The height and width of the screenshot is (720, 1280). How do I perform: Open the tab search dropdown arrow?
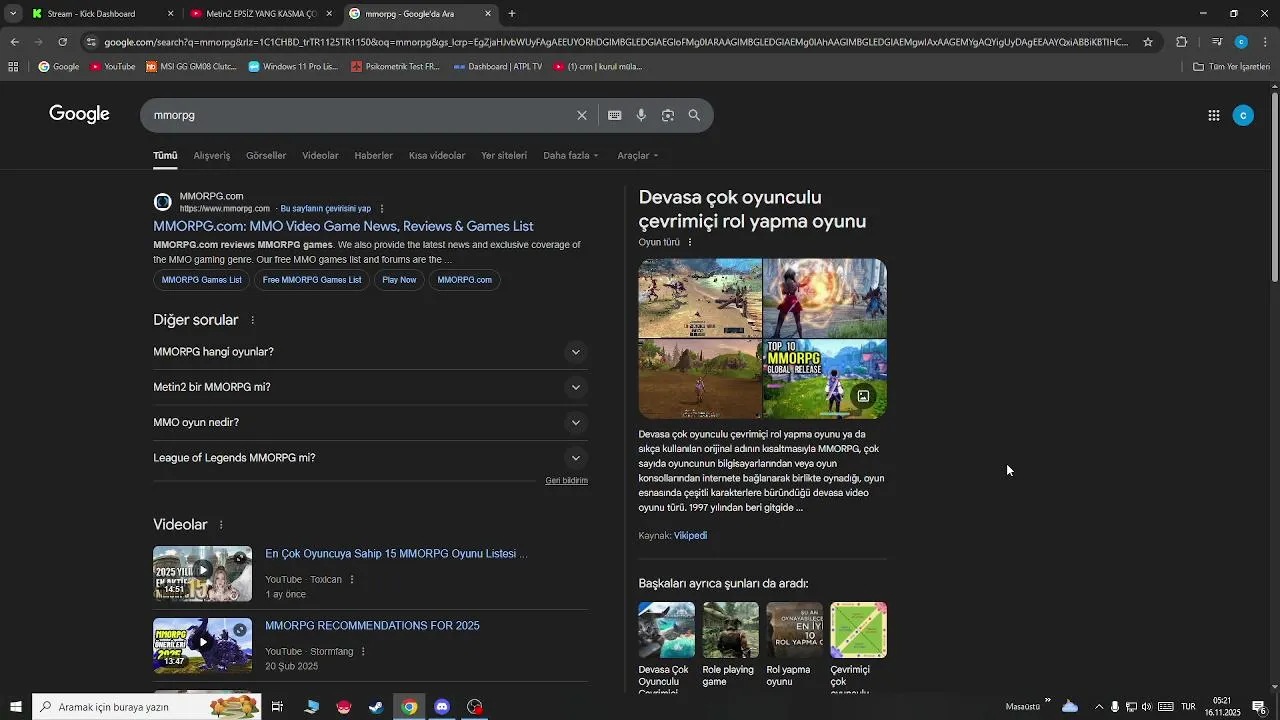(x=13, y=14)
